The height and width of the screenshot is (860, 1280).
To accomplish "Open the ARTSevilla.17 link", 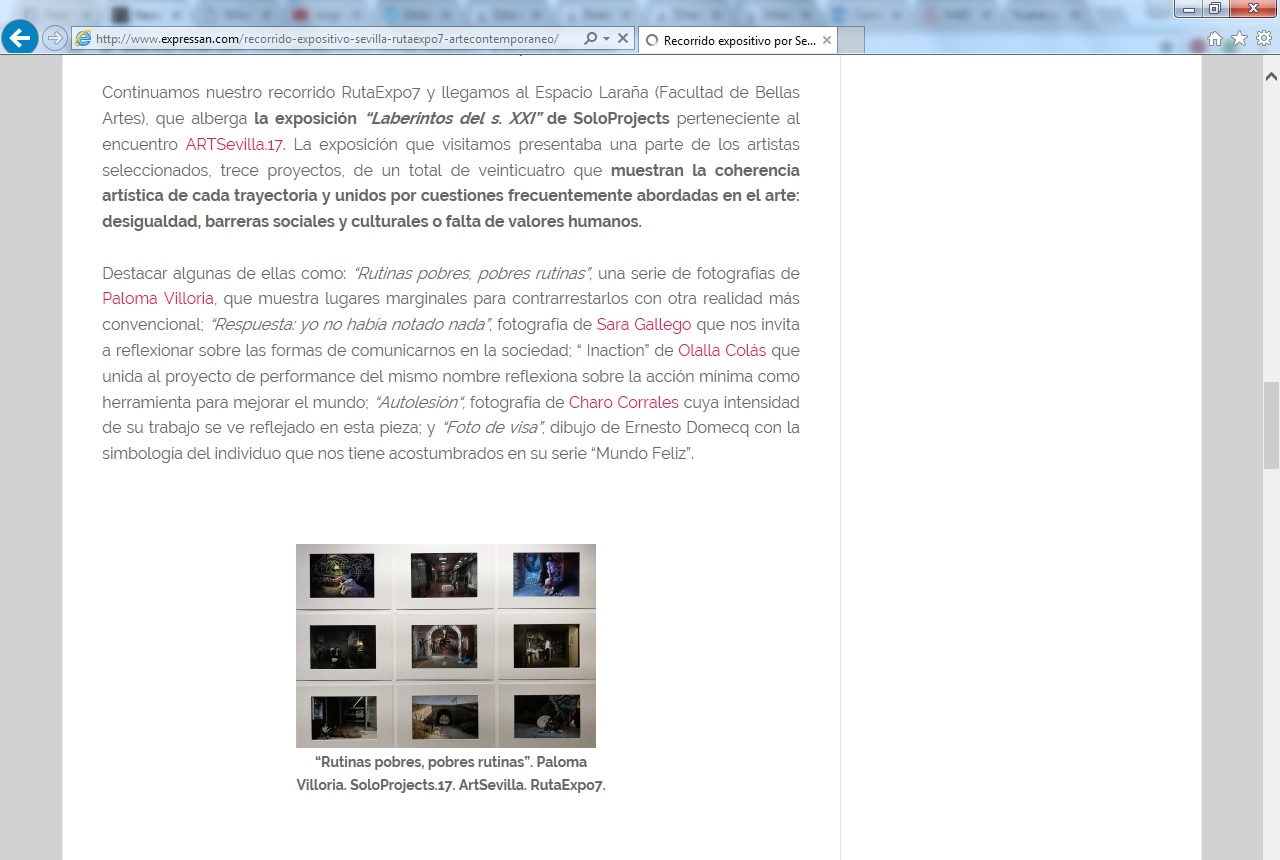I will click(234, 144).
